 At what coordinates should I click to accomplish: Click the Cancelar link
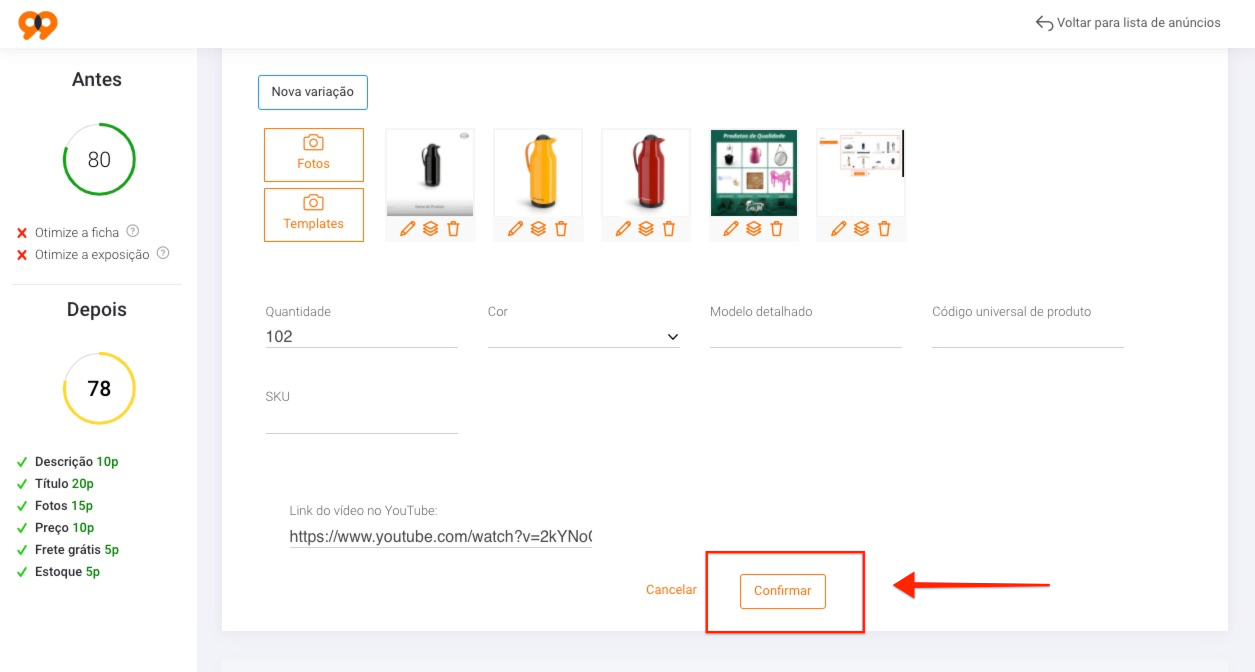pyautogui.click(x=671, y=590)
